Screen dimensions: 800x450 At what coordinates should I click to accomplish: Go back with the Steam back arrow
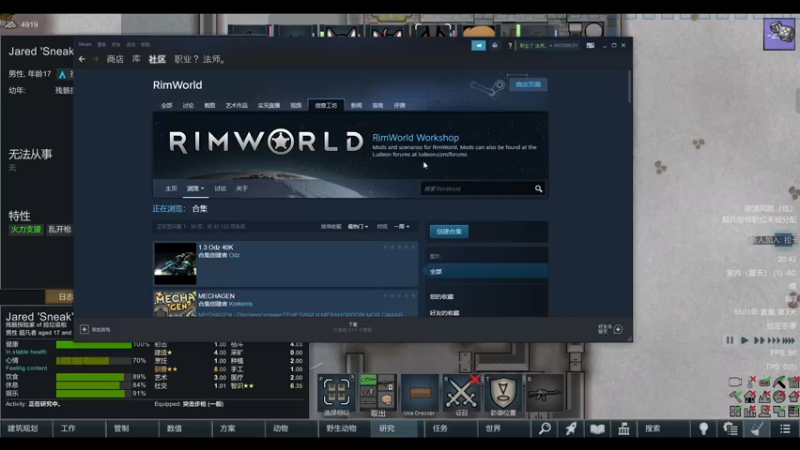pos(82,59)
